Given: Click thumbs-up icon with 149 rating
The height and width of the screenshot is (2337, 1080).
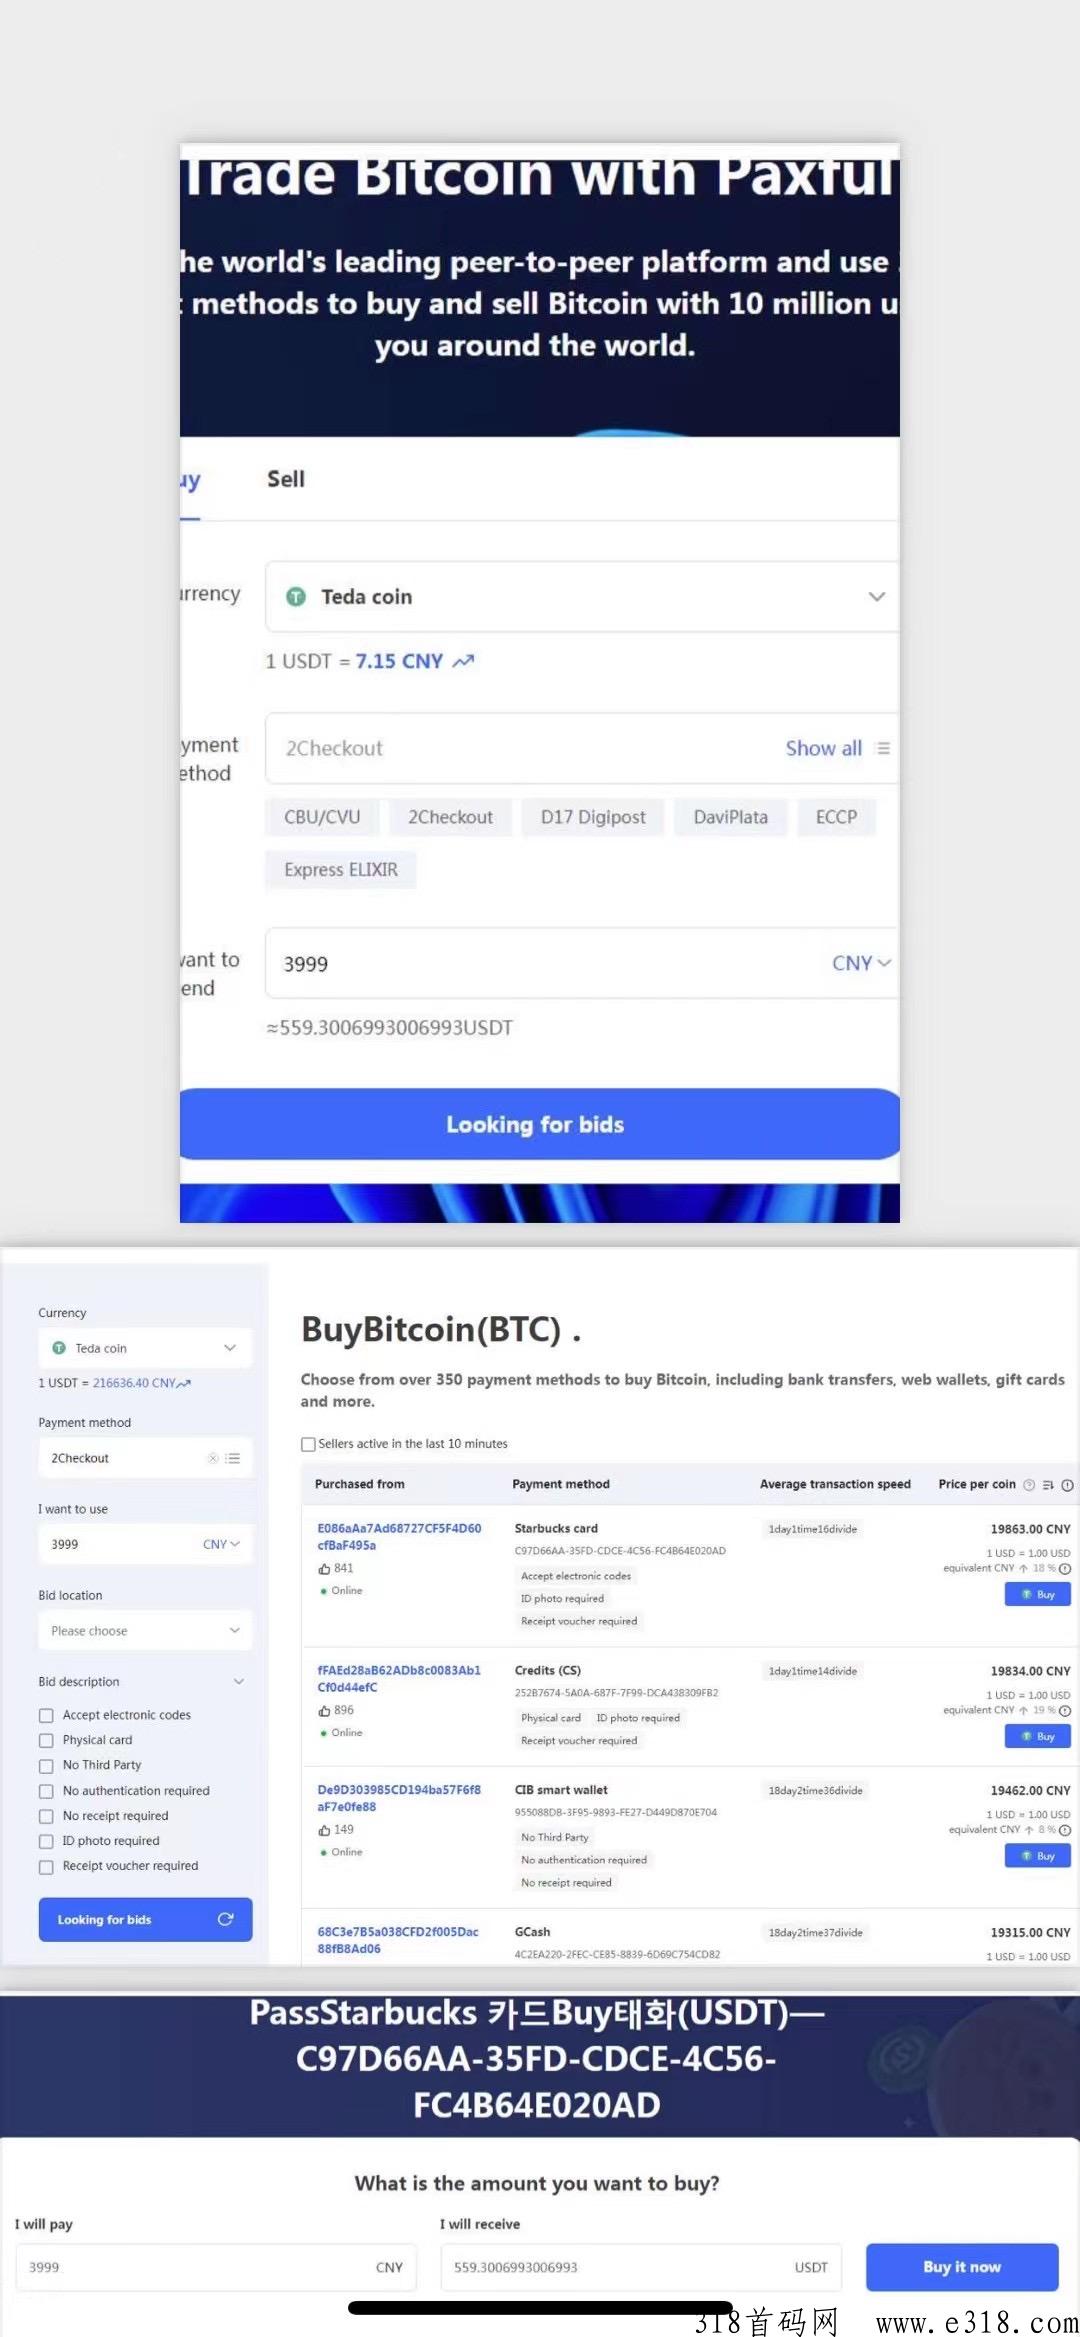Looking at the screenshot, I should point(324,1830).
